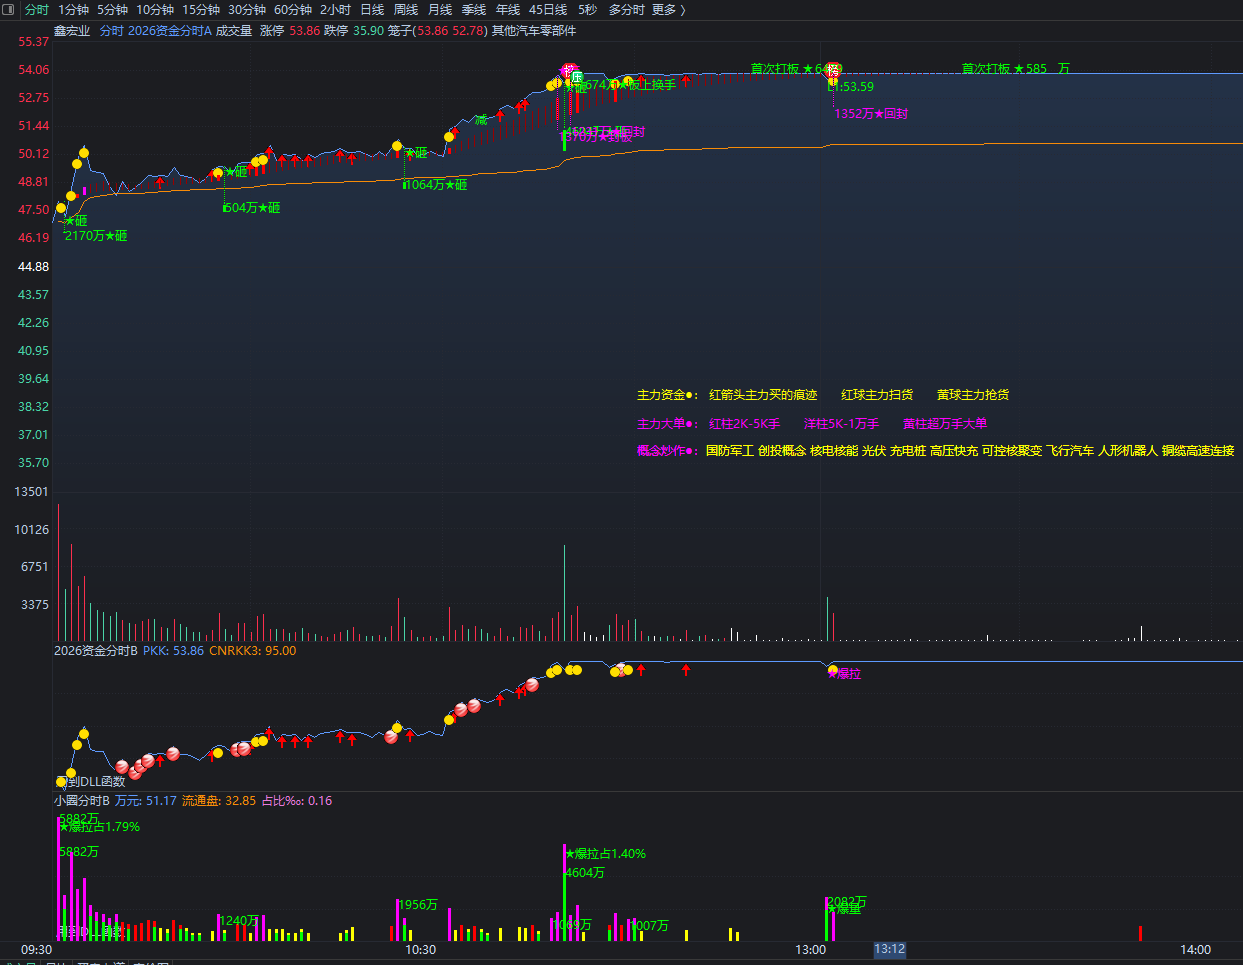
Task: Click the highlighted 13:12 cursor time
Action: point(890,949)
